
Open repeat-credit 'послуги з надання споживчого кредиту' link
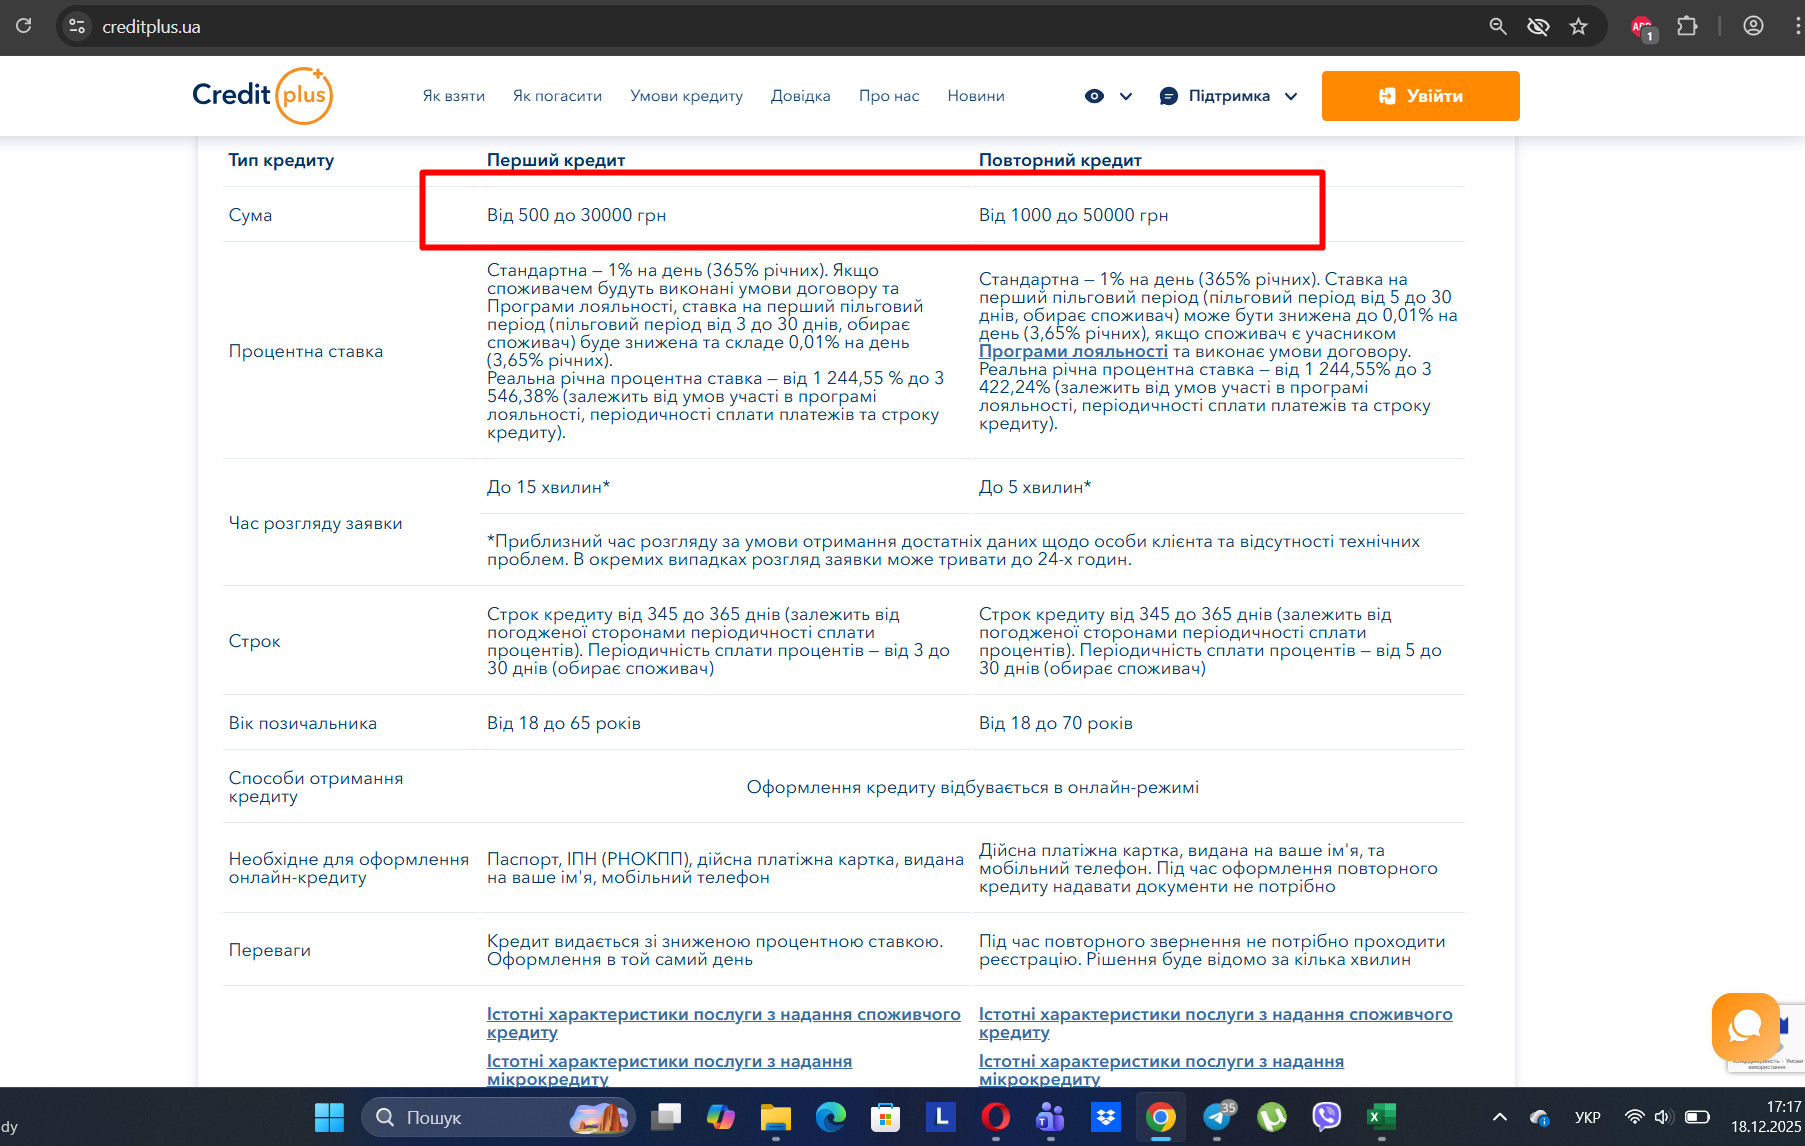pos(1215,1023)
